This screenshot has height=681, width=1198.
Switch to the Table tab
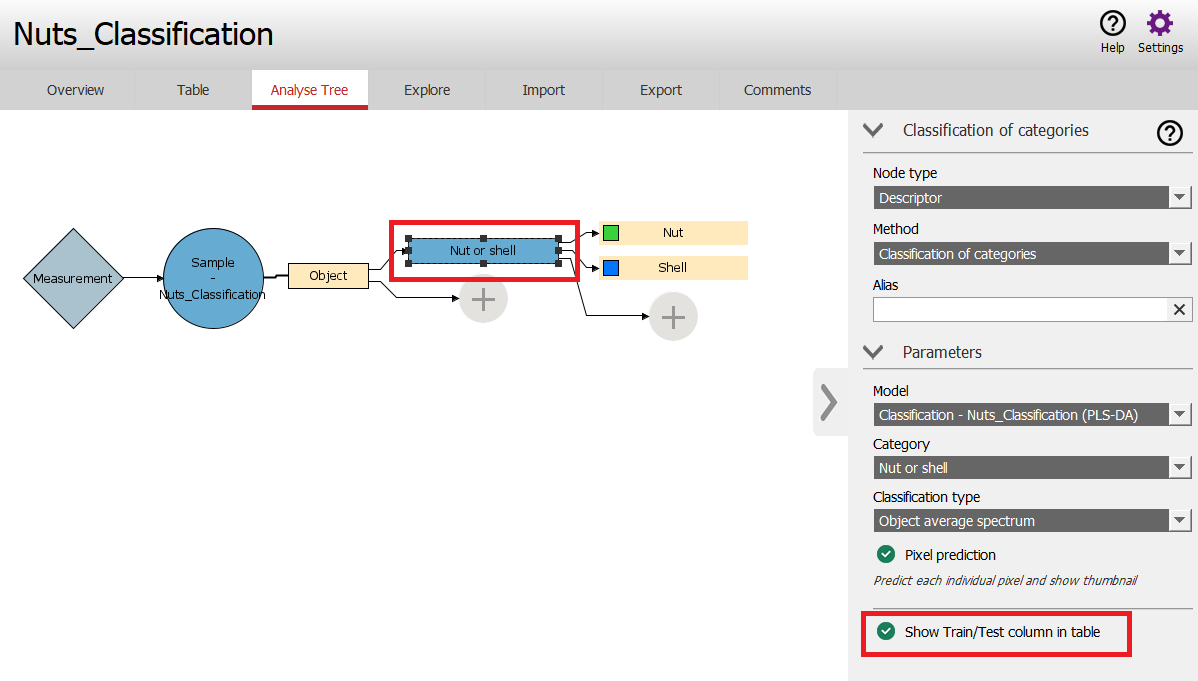pyautogui.click(x=193, y=90)
